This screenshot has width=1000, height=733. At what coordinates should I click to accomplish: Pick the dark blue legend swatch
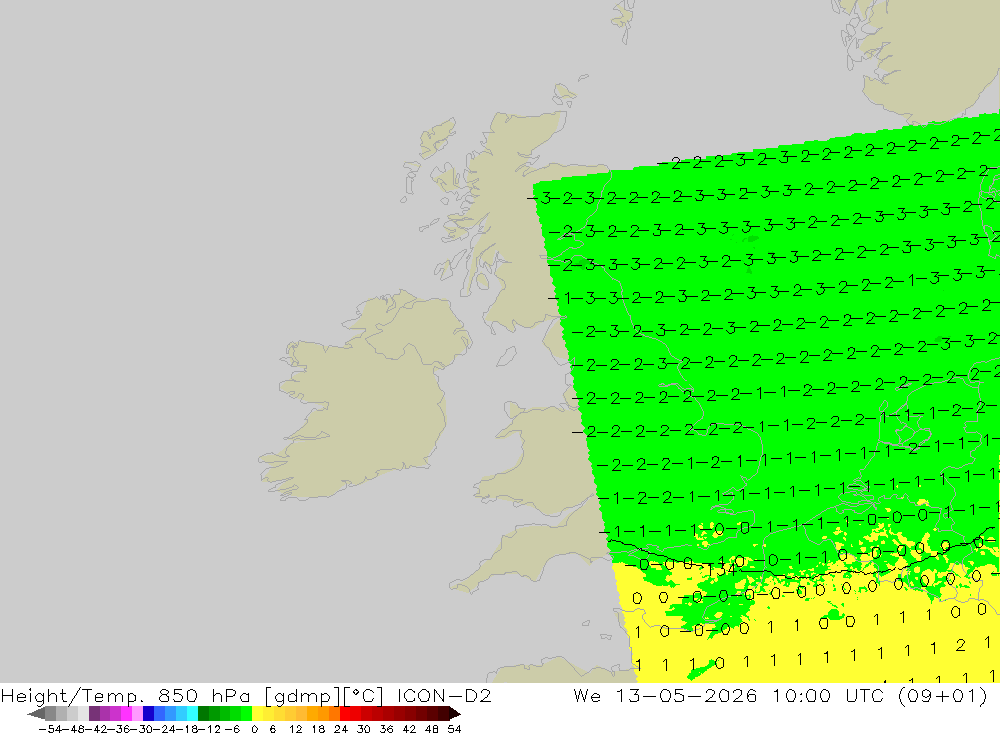tap(149, 714)
